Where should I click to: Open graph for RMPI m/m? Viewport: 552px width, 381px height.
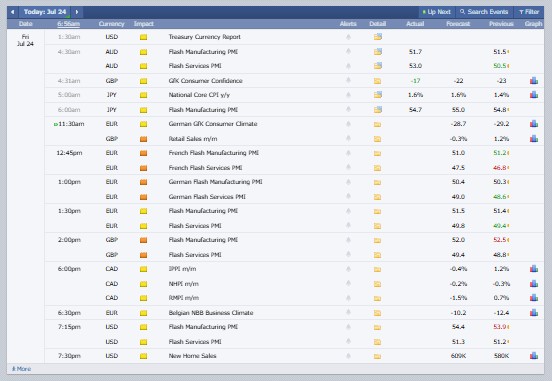[534, 298]
